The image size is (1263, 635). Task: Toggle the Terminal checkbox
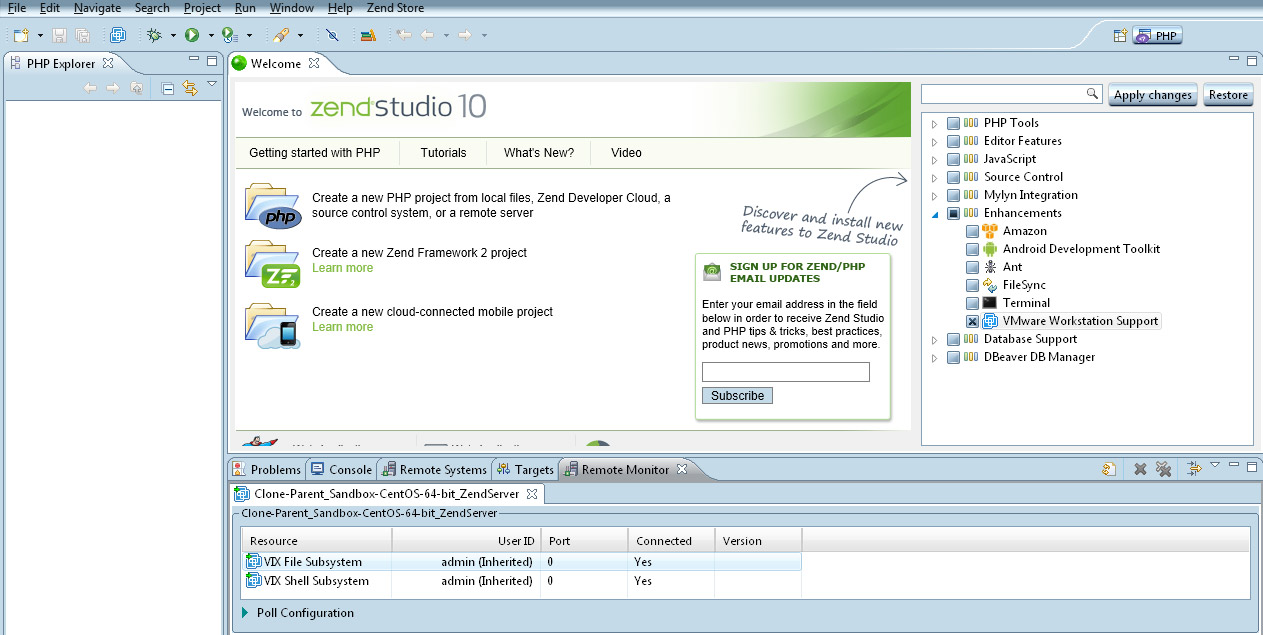pos(972,304)
